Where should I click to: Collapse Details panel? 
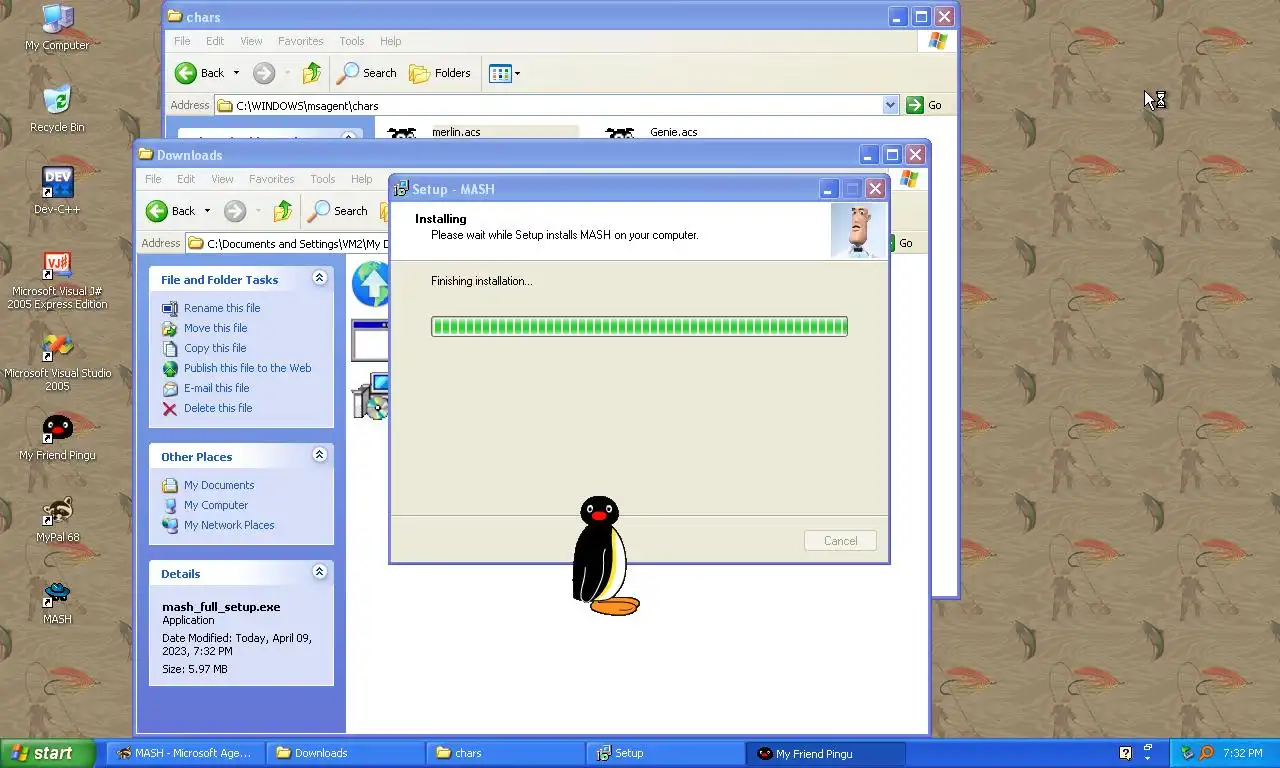319,572
